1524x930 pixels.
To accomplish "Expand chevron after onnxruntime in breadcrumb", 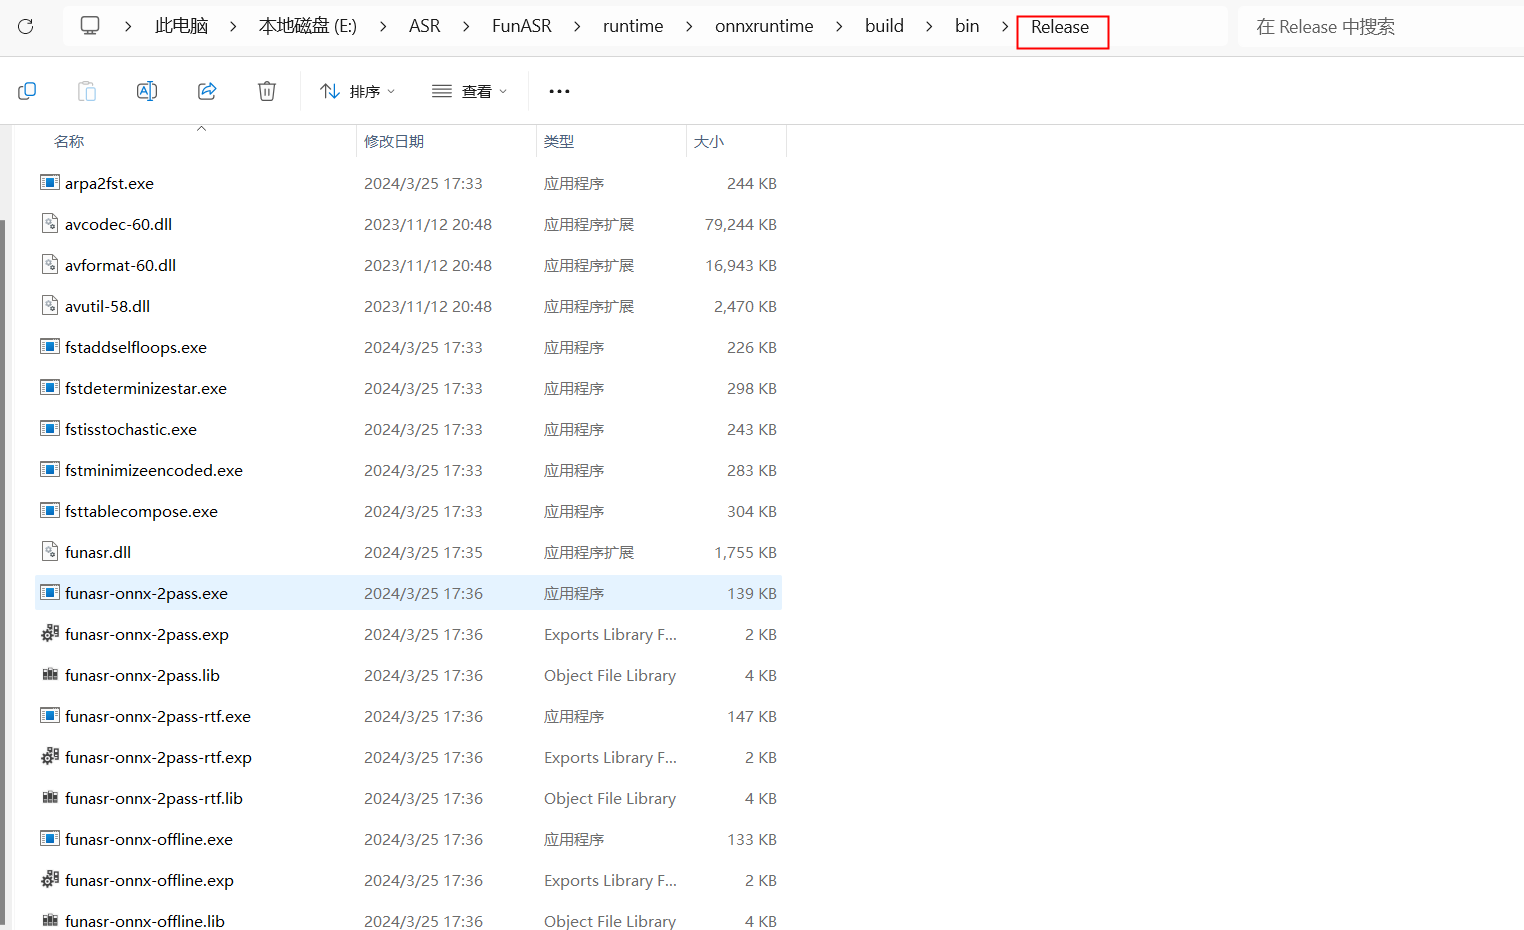I will pos(839,26).
